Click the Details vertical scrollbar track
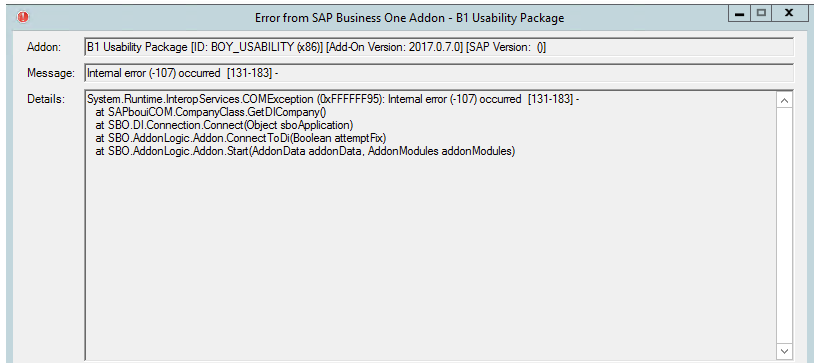The height and width of the screenshot is (363, 814). [784, 225]
